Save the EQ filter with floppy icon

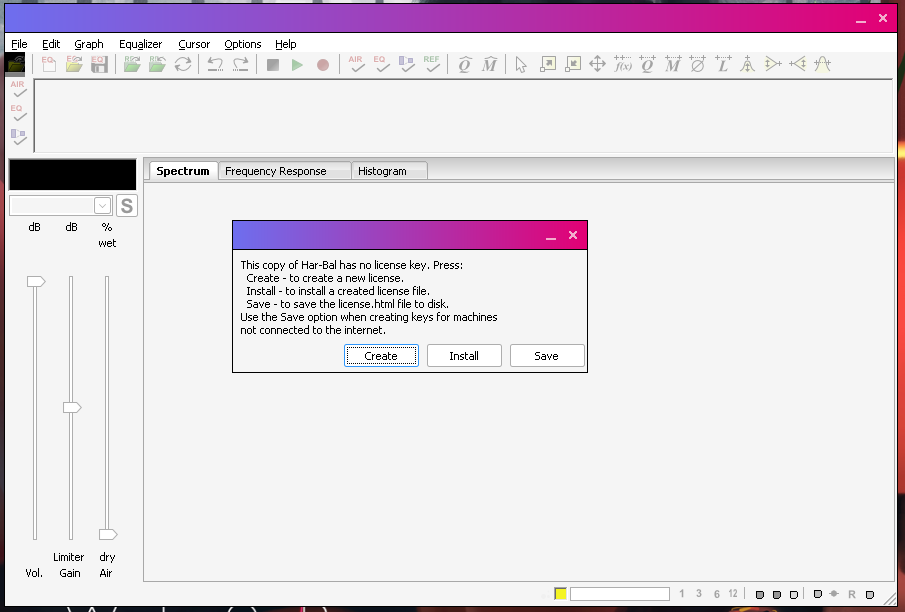coord(99,64)
